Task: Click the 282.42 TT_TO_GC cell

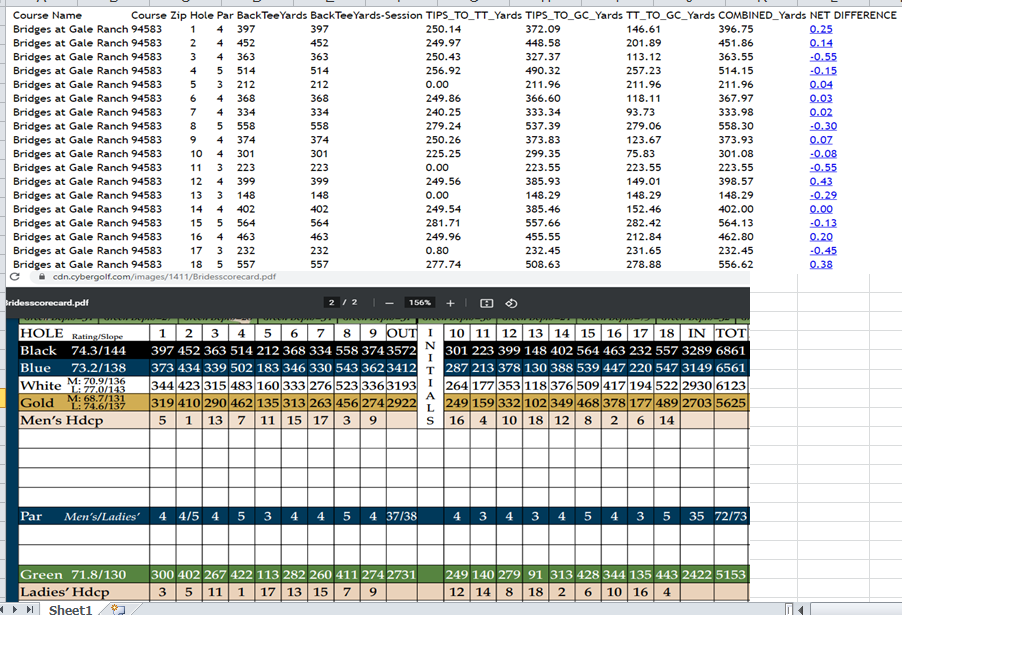Action: (643, 223)
